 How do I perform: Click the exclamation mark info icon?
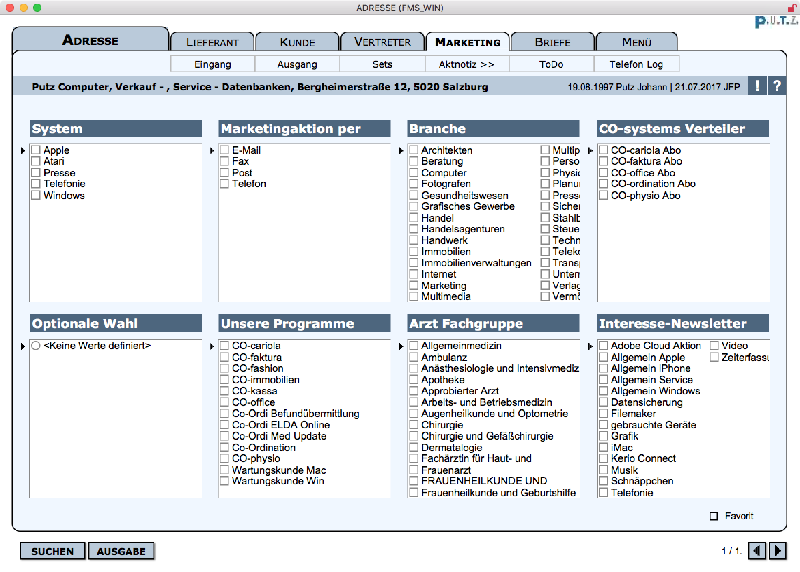[x=757, y=86]
